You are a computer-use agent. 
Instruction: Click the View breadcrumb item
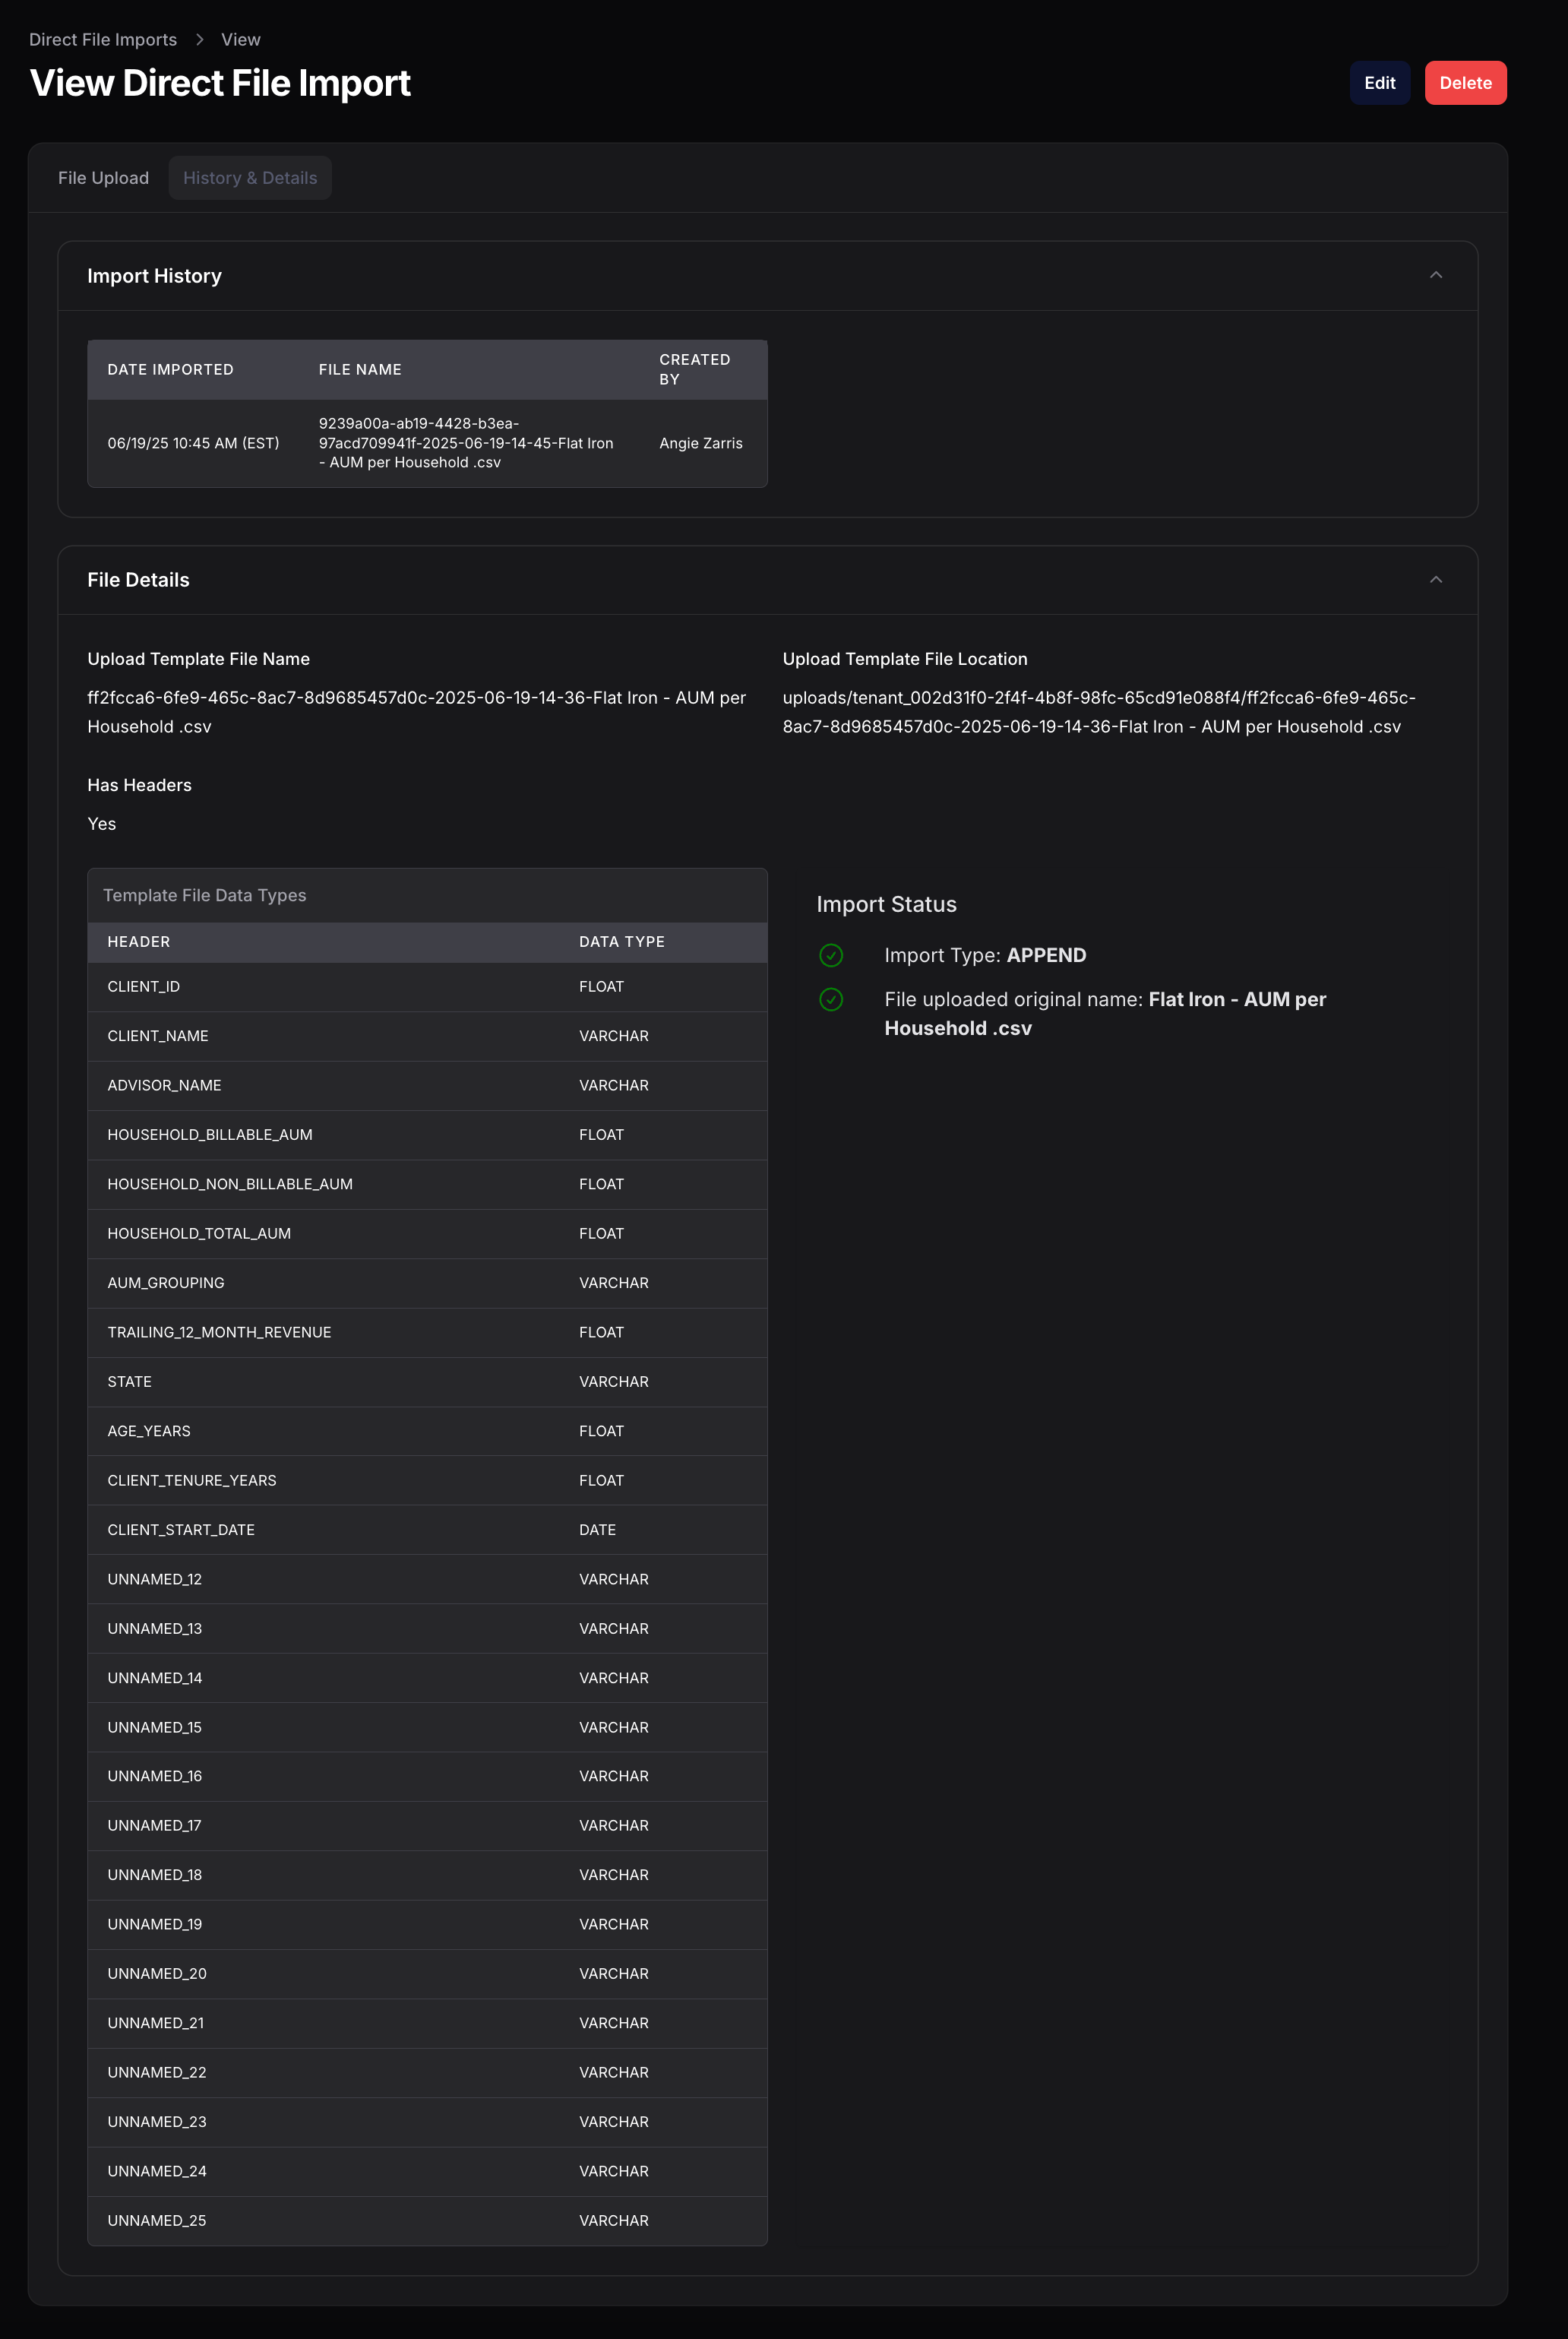click(240, 39)
